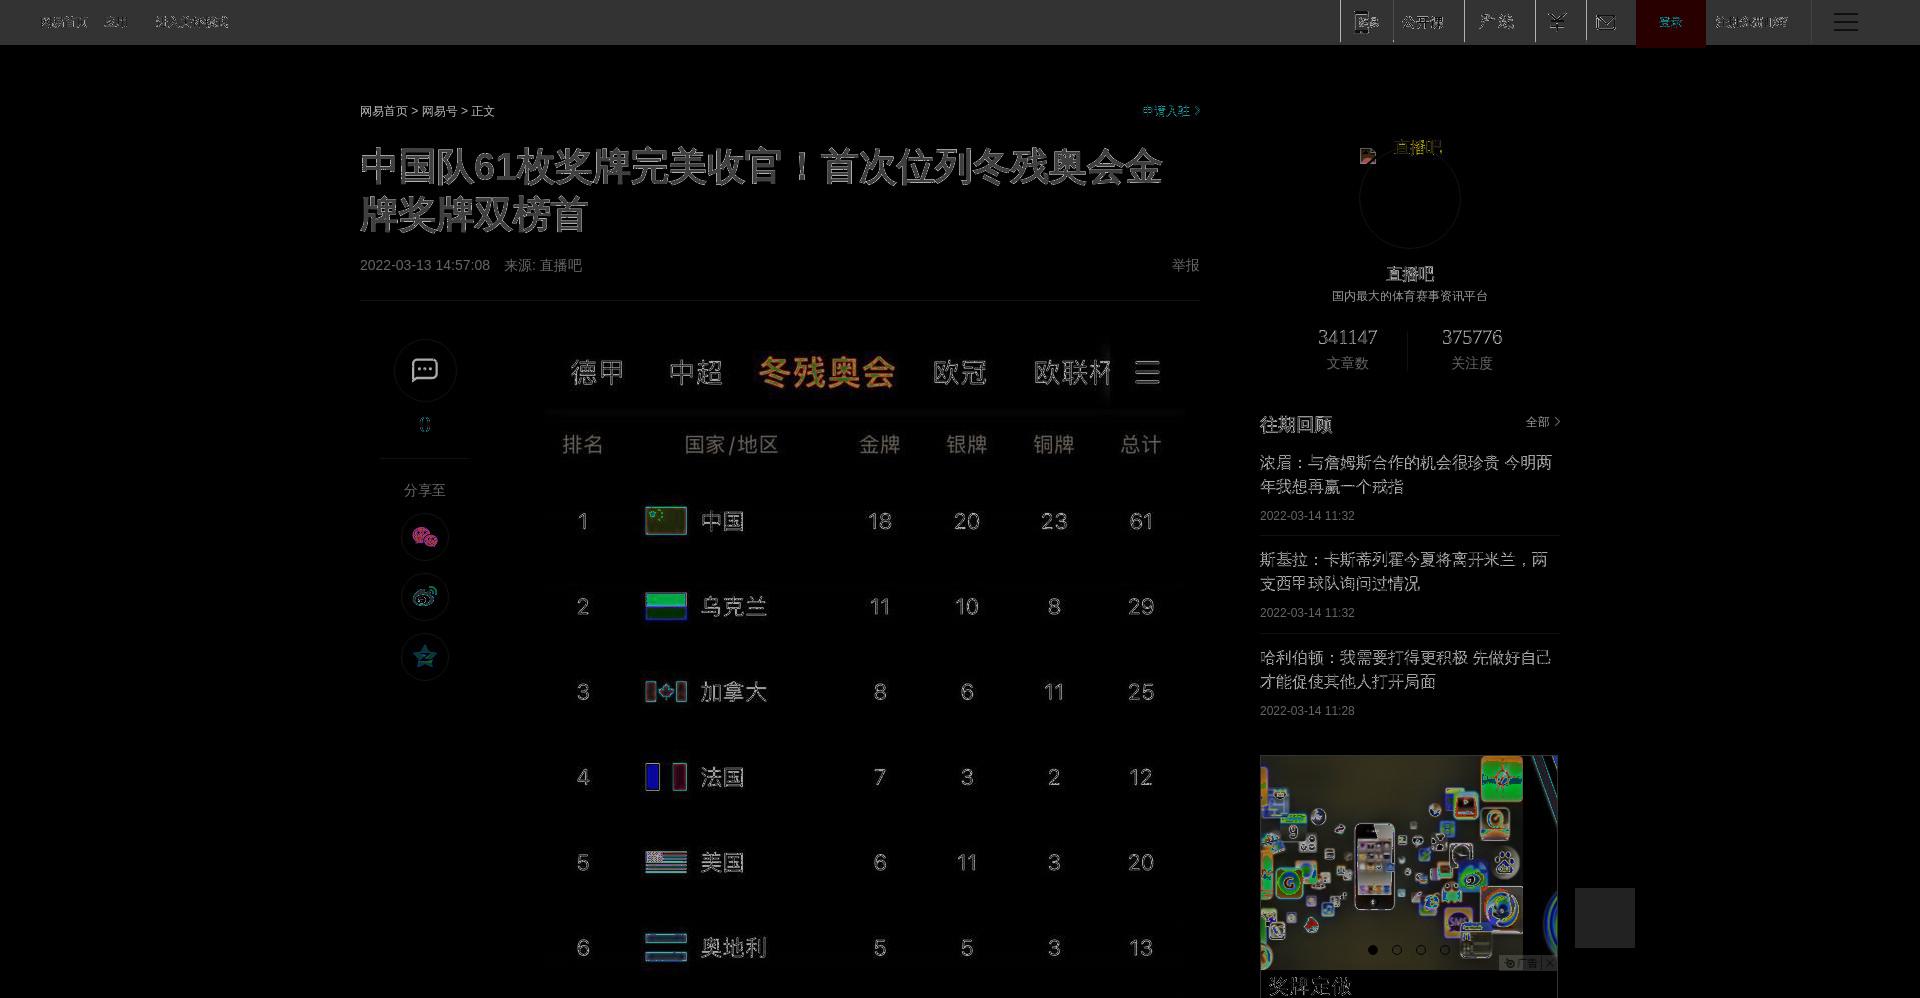
Task: Select first carousel dot in ad
Action: (x=1373, y=950)
